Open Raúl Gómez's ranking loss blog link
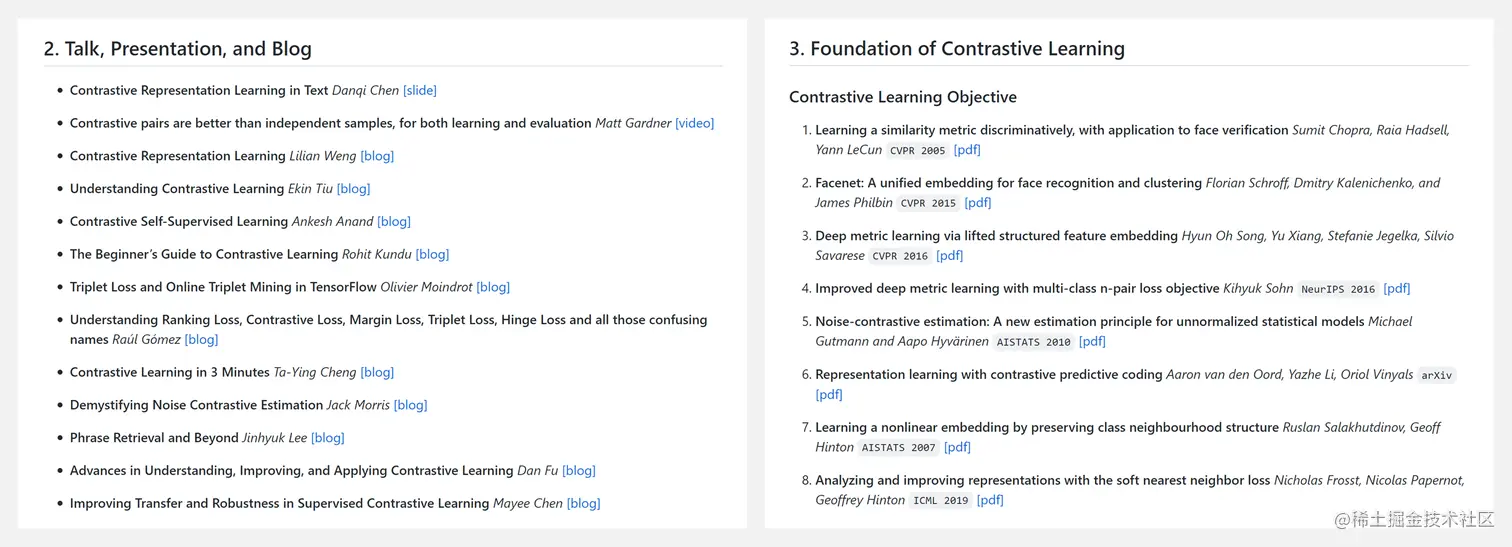 tap(201, 340)
